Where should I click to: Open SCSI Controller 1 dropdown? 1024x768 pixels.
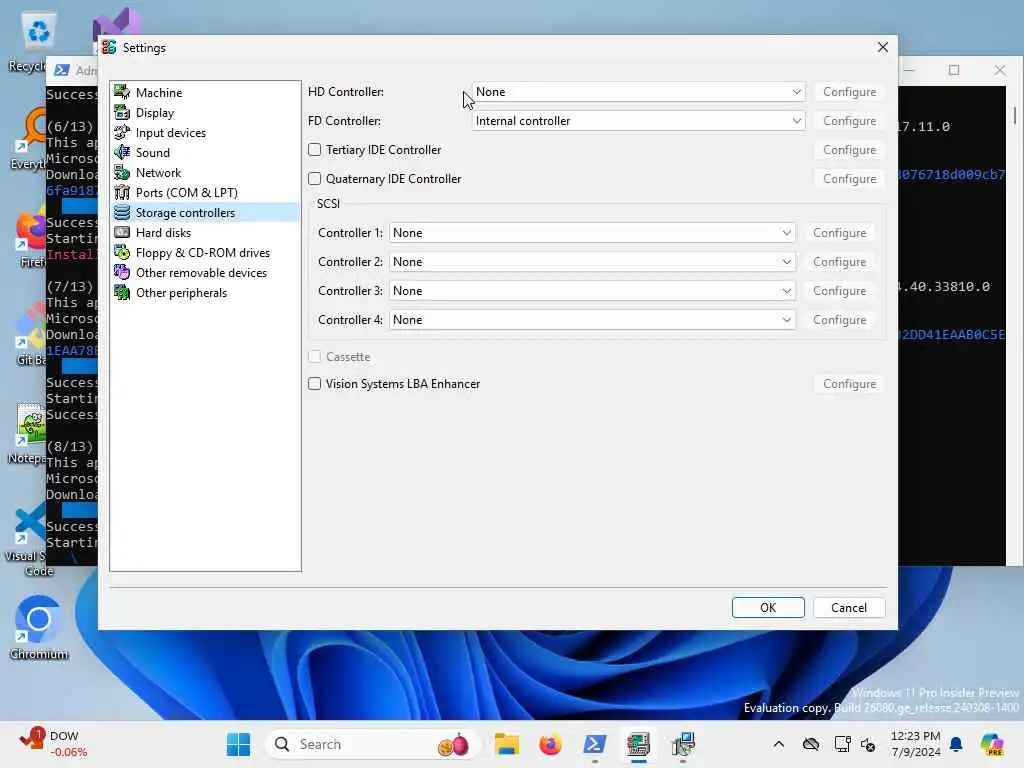point(592,232)
